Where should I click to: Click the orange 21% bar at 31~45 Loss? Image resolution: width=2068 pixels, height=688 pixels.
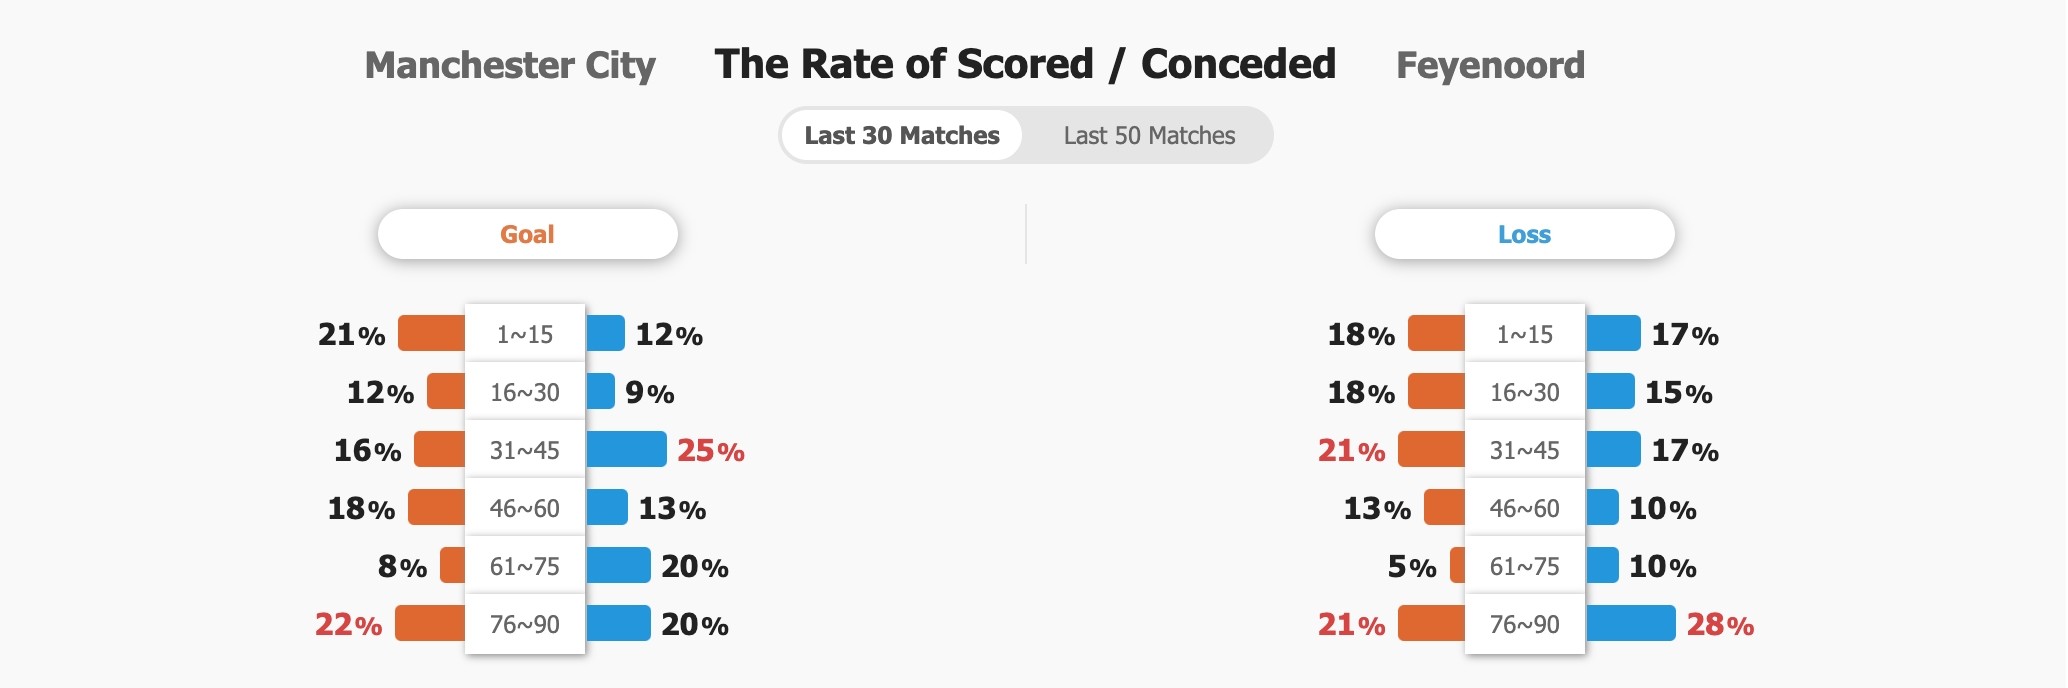(1431, 449)
